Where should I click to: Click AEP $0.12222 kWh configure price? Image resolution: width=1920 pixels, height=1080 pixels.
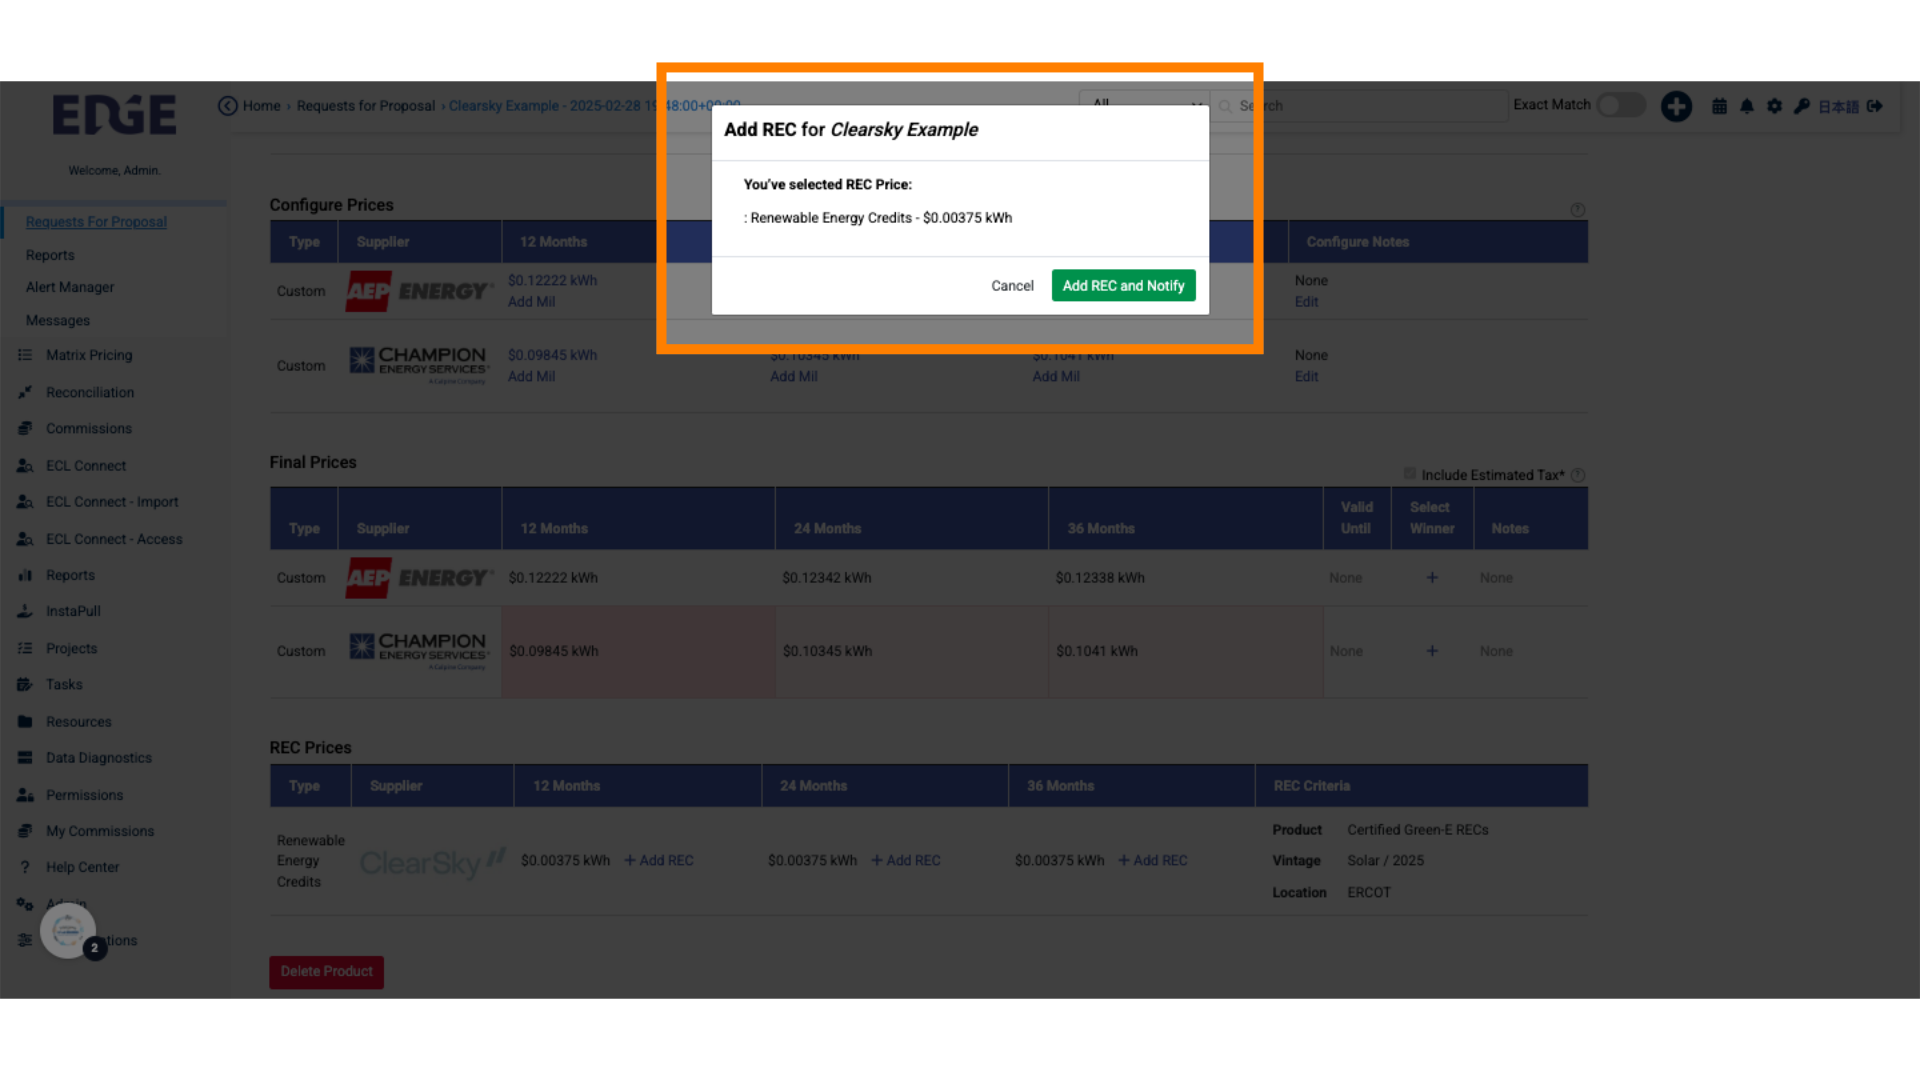click(552, 281)
